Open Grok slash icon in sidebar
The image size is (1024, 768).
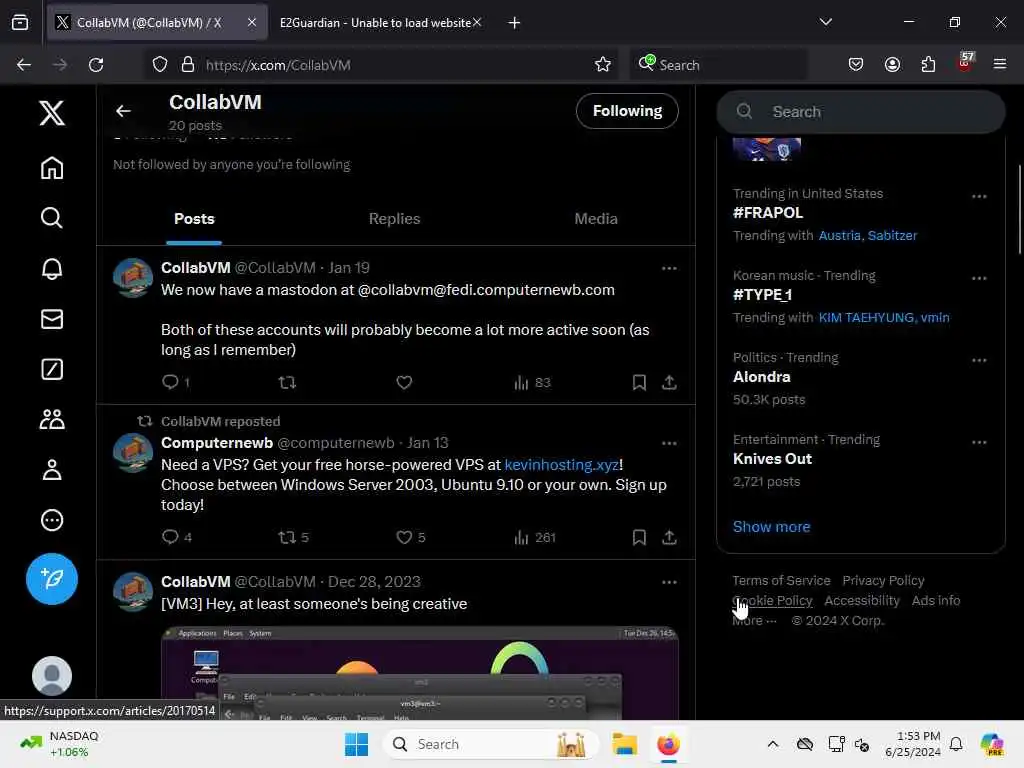pos(52,369)
